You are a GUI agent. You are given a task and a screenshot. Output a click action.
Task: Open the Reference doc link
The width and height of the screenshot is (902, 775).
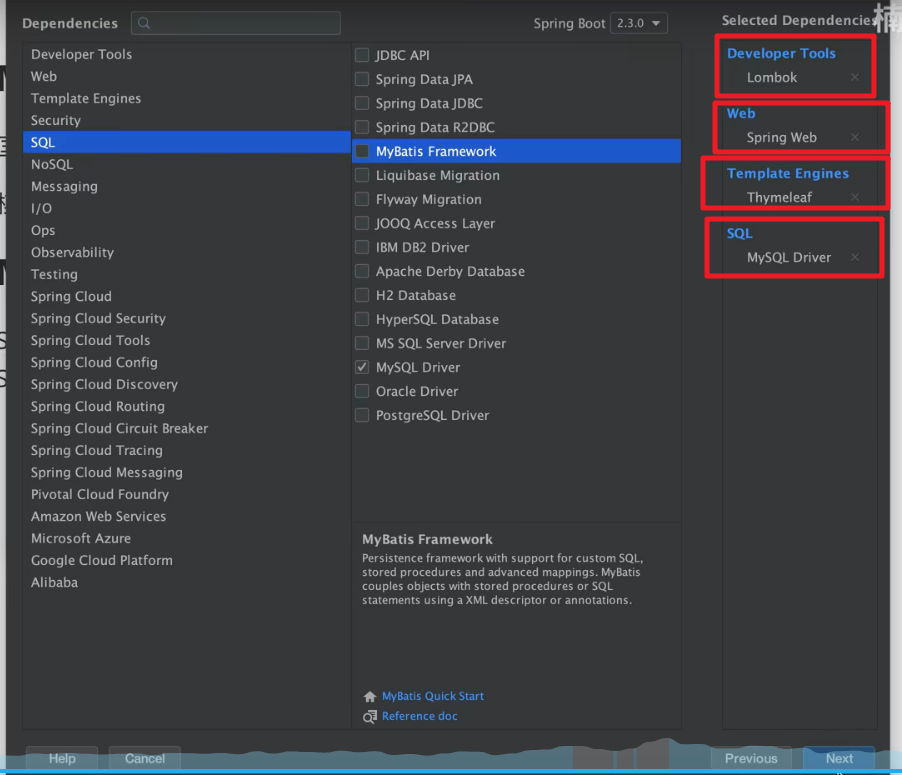419,716
